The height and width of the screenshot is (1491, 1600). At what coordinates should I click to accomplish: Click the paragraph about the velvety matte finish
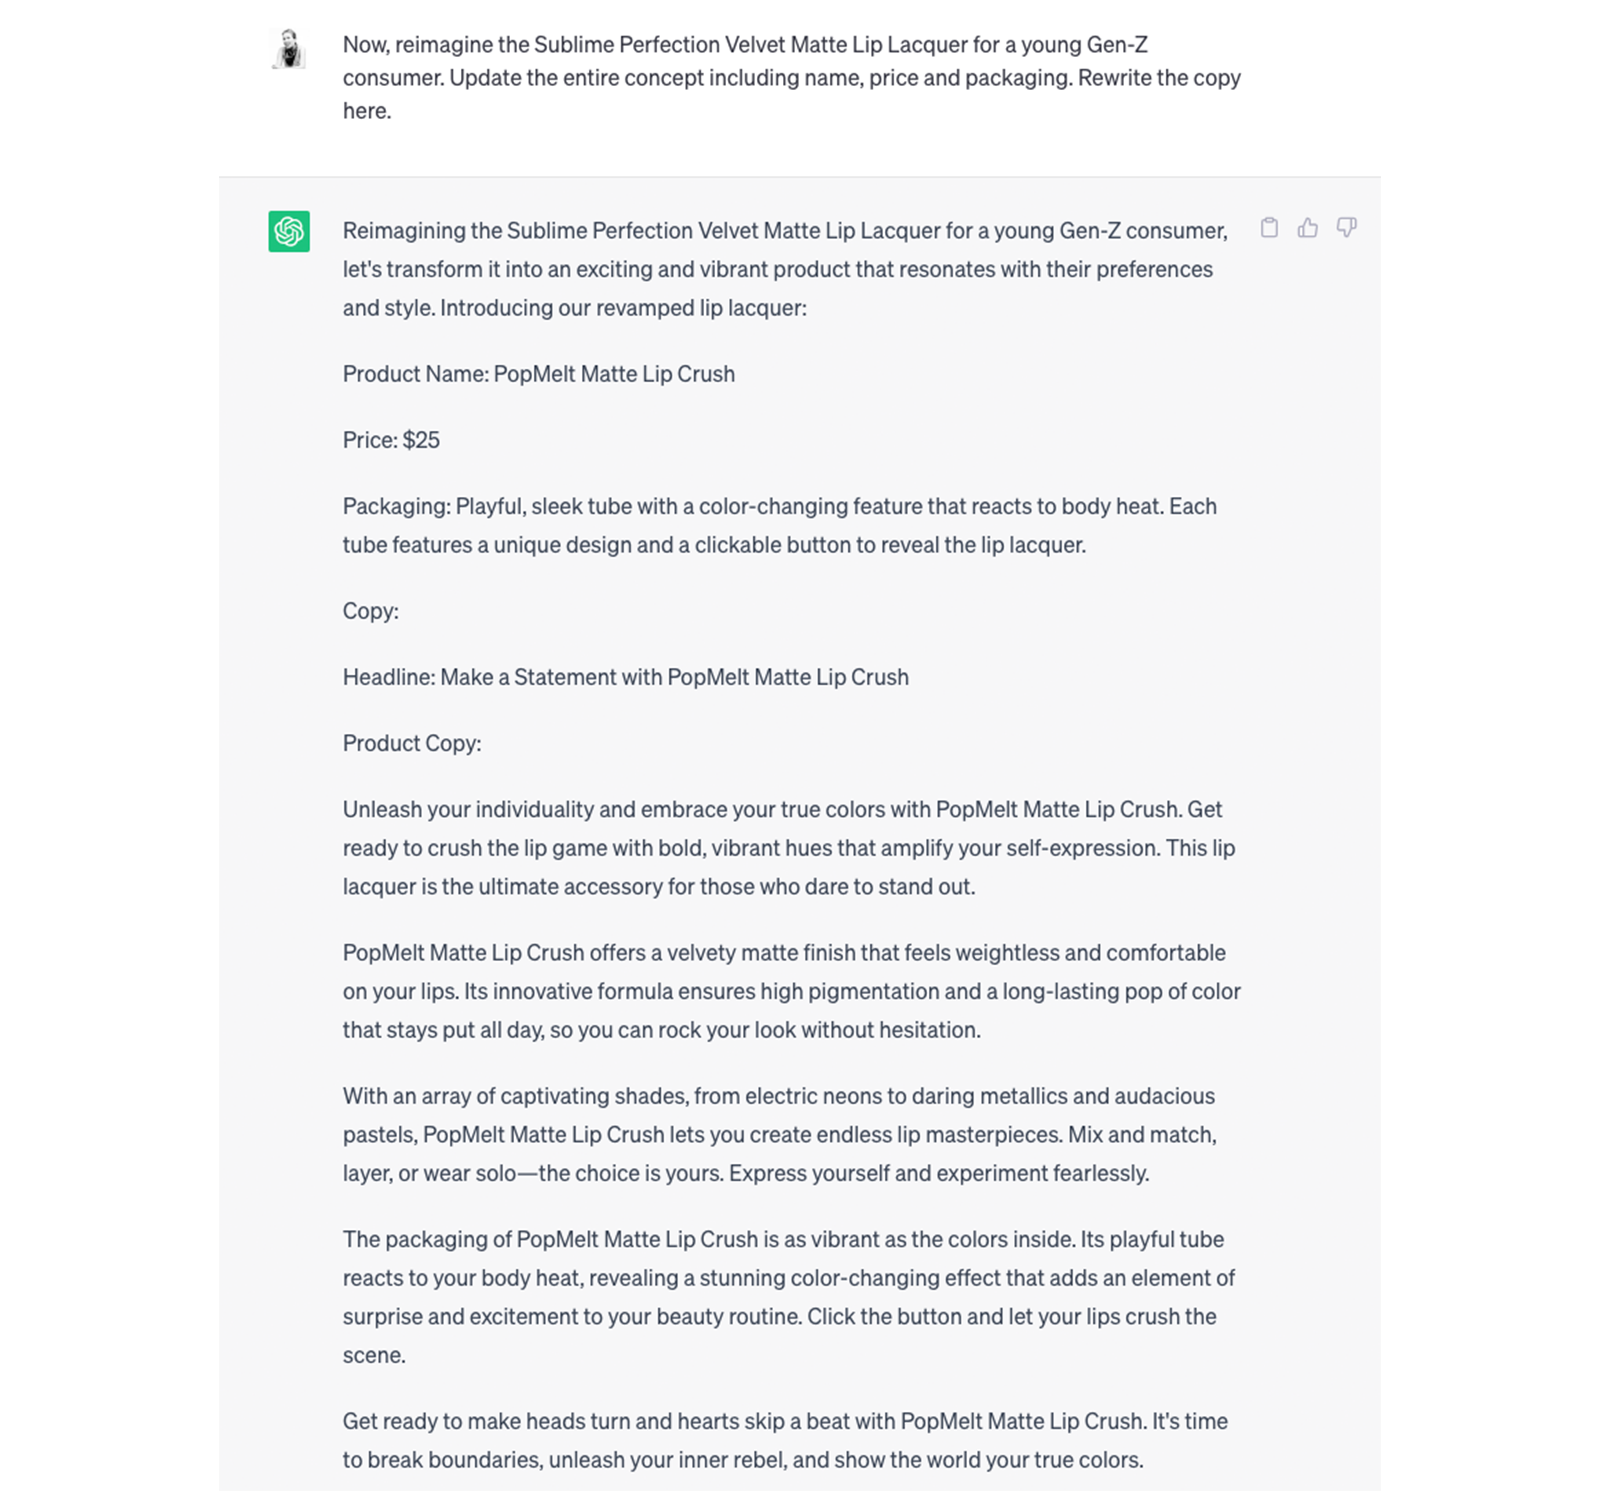(x=790, y=991)
